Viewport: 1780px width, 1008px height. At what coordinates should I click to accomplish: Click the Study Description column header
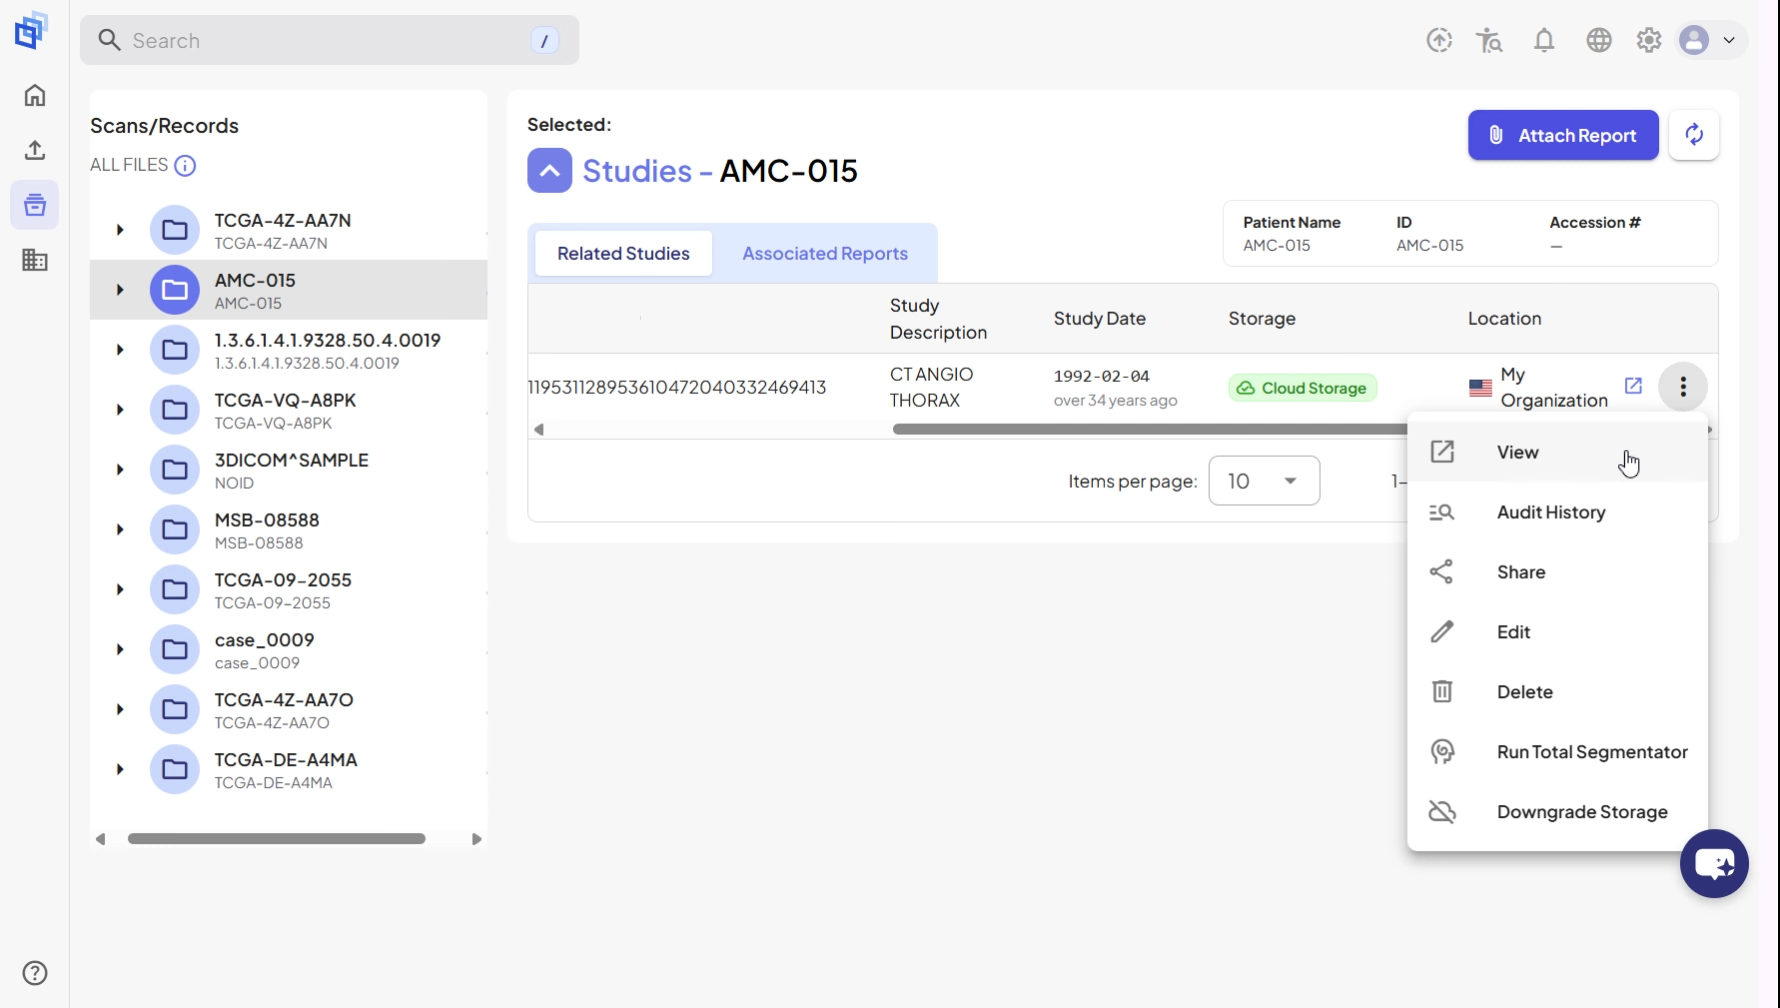tap(938, 319)
